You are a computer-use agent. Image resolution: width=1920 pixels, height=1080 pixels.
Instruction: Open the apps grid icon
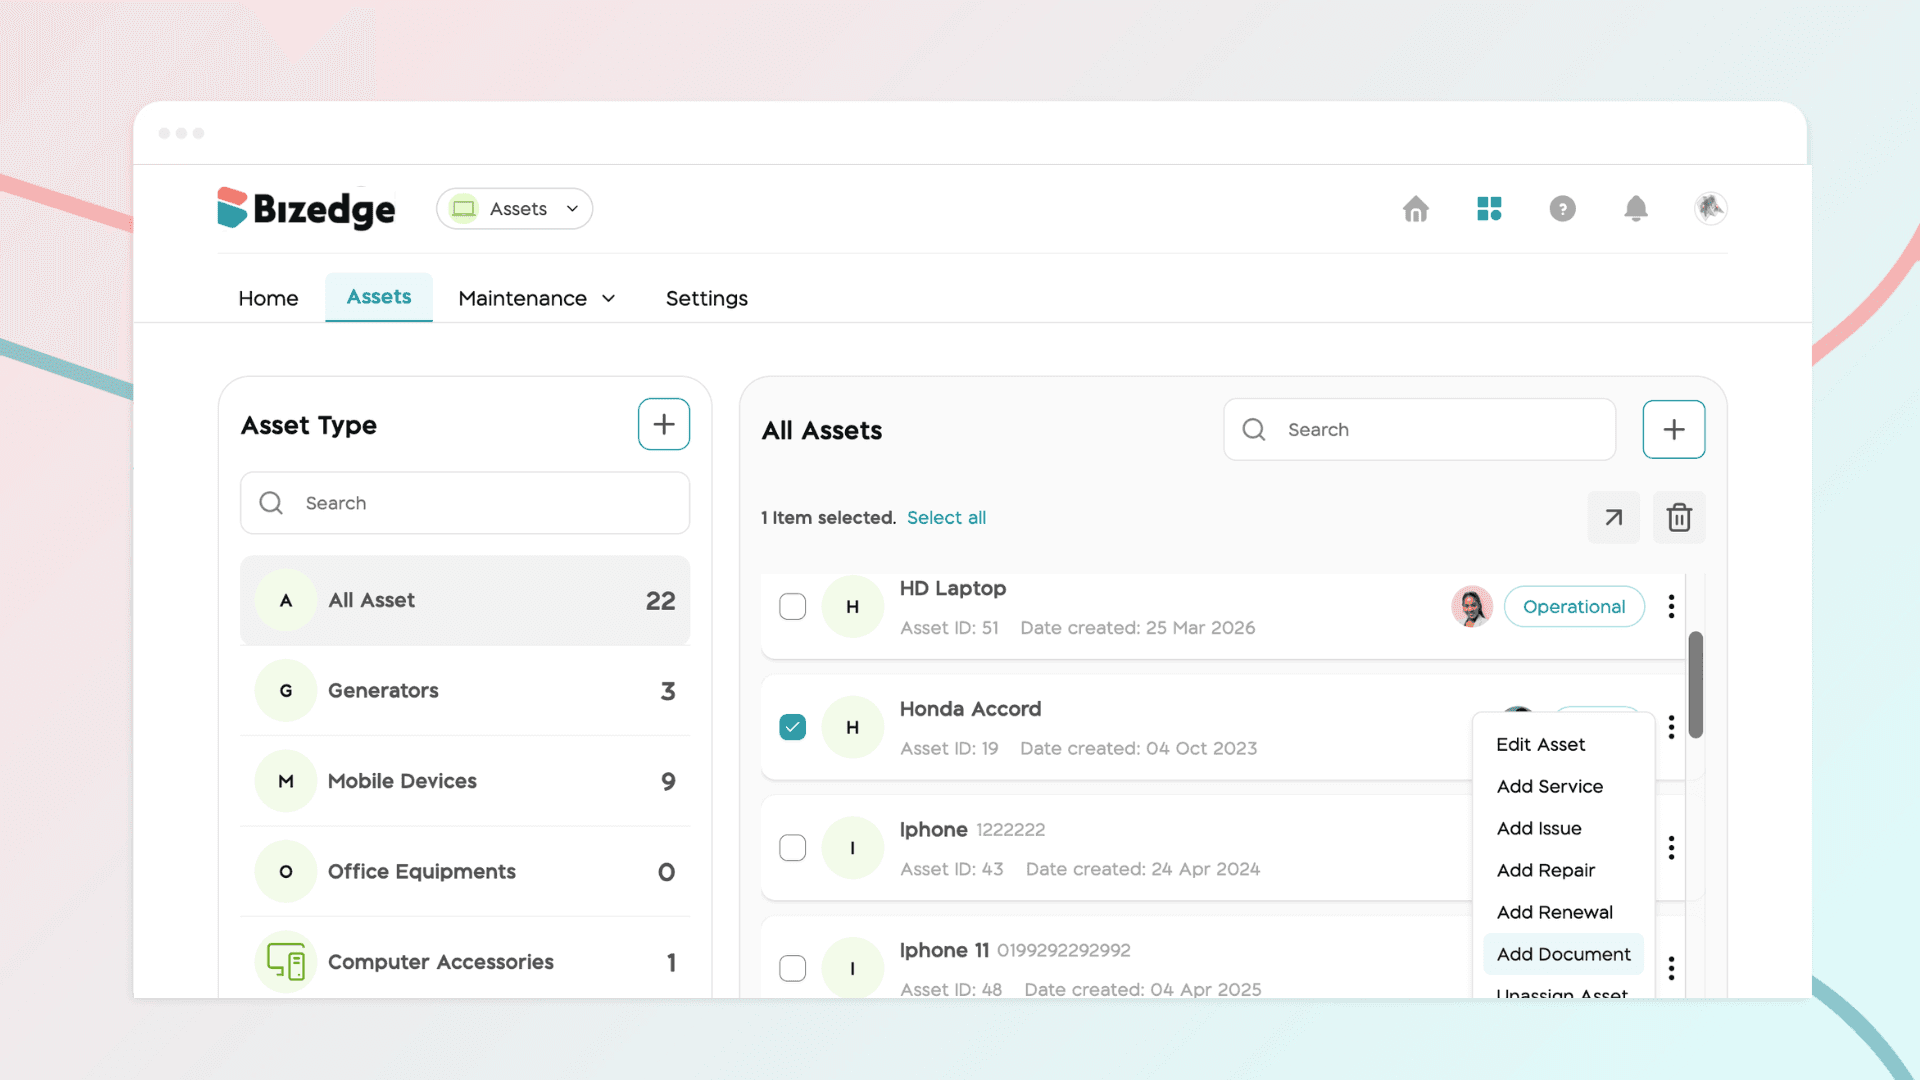pyautogui.click(x=1489, y=209)
